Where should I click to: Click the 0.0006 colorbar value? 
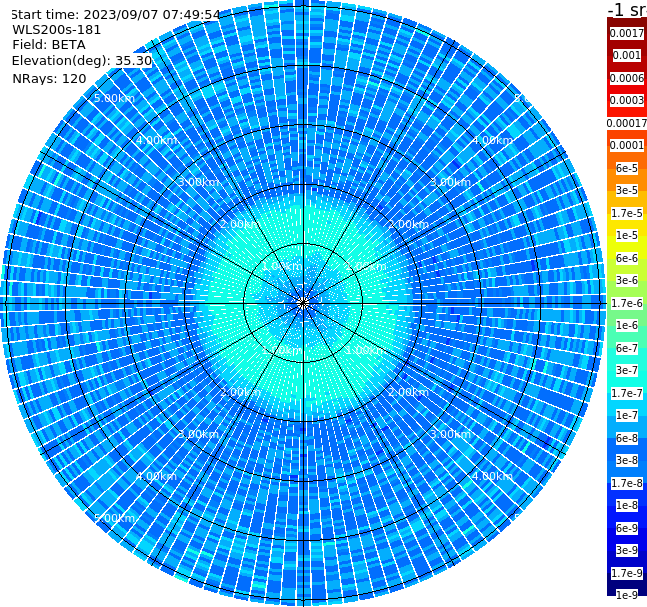pyautogui.click(x=627, y=78)
